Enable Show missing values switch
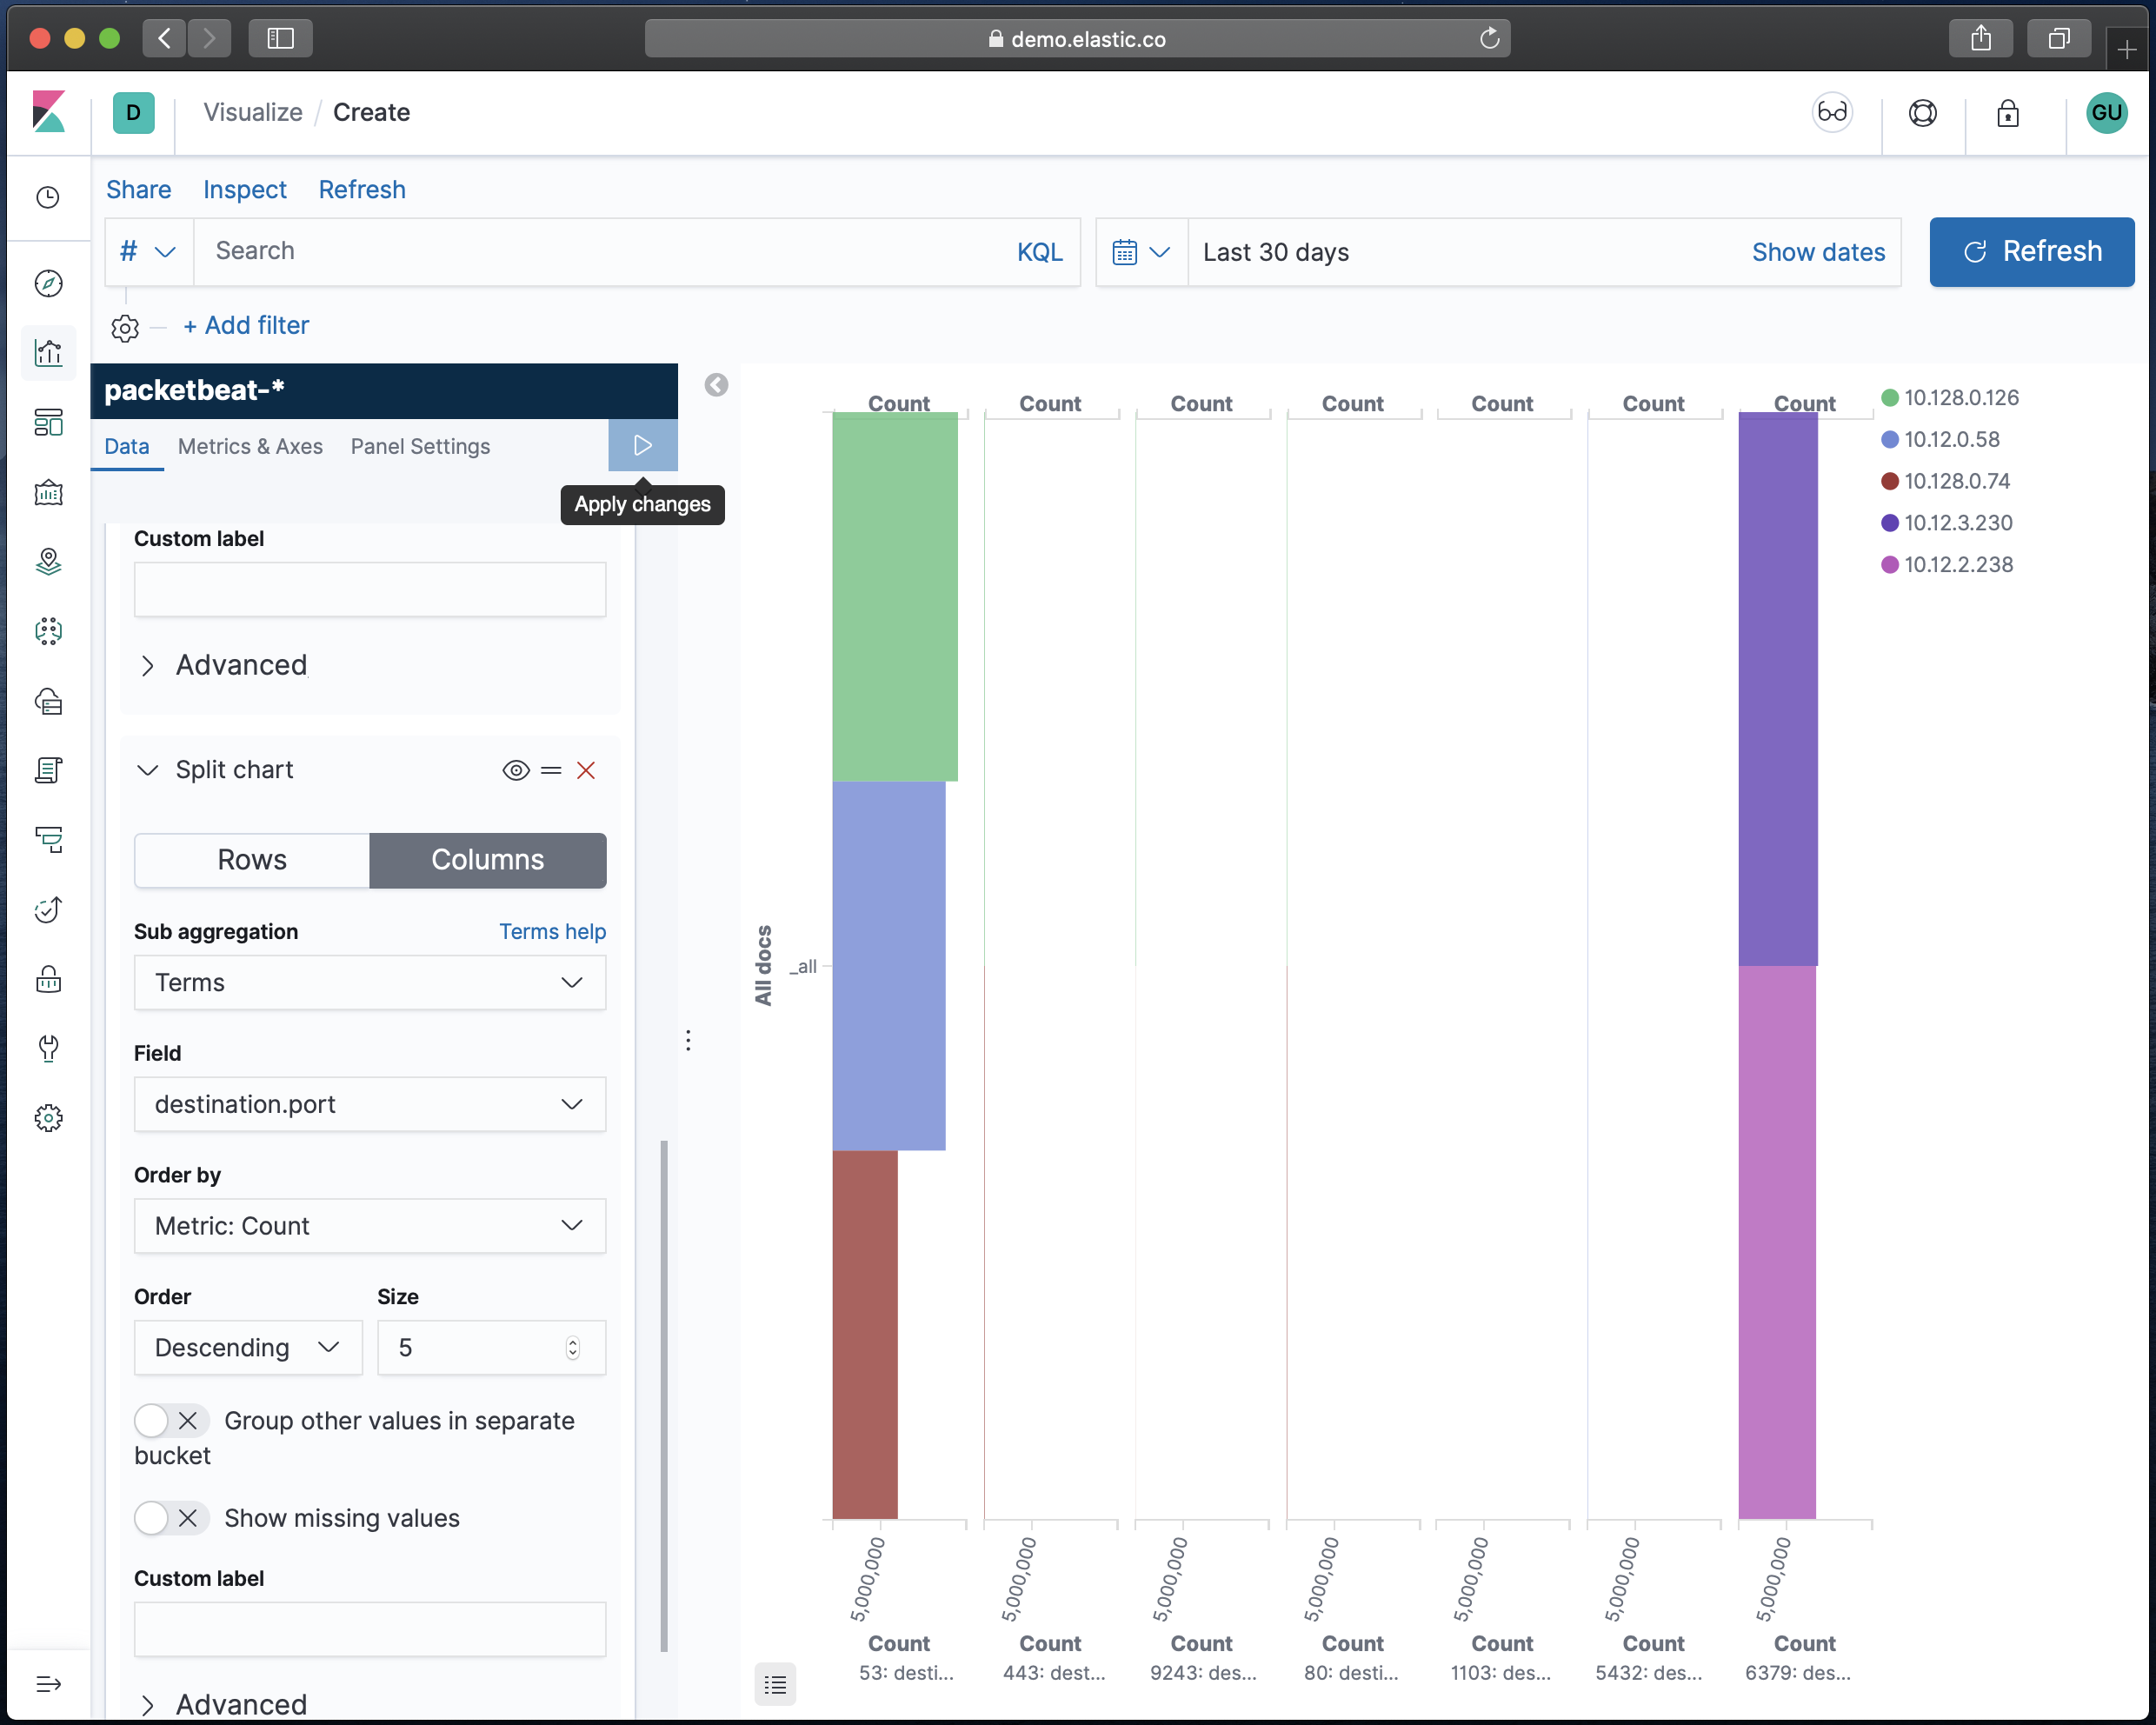Viewport: 2156px width, 1725px height. click(x=171, y=1517)
